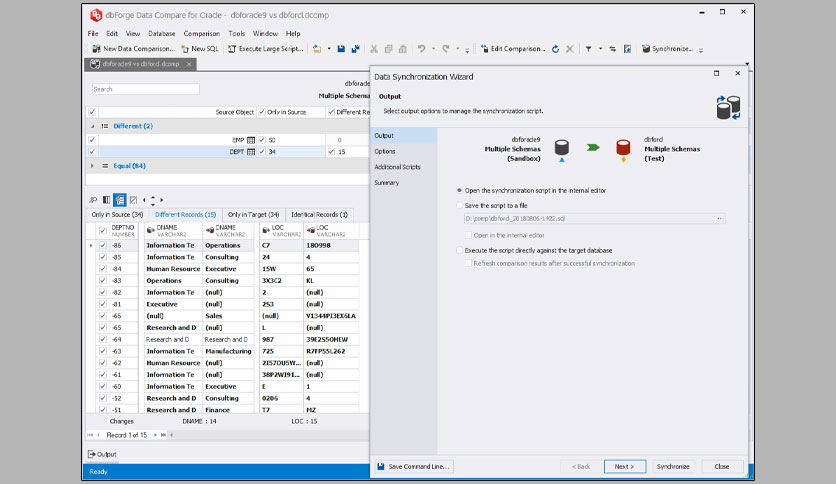The height and width of the screenshot is (484, 836).
Task: Click the Save All icon
Action: [x=356, y=49]
